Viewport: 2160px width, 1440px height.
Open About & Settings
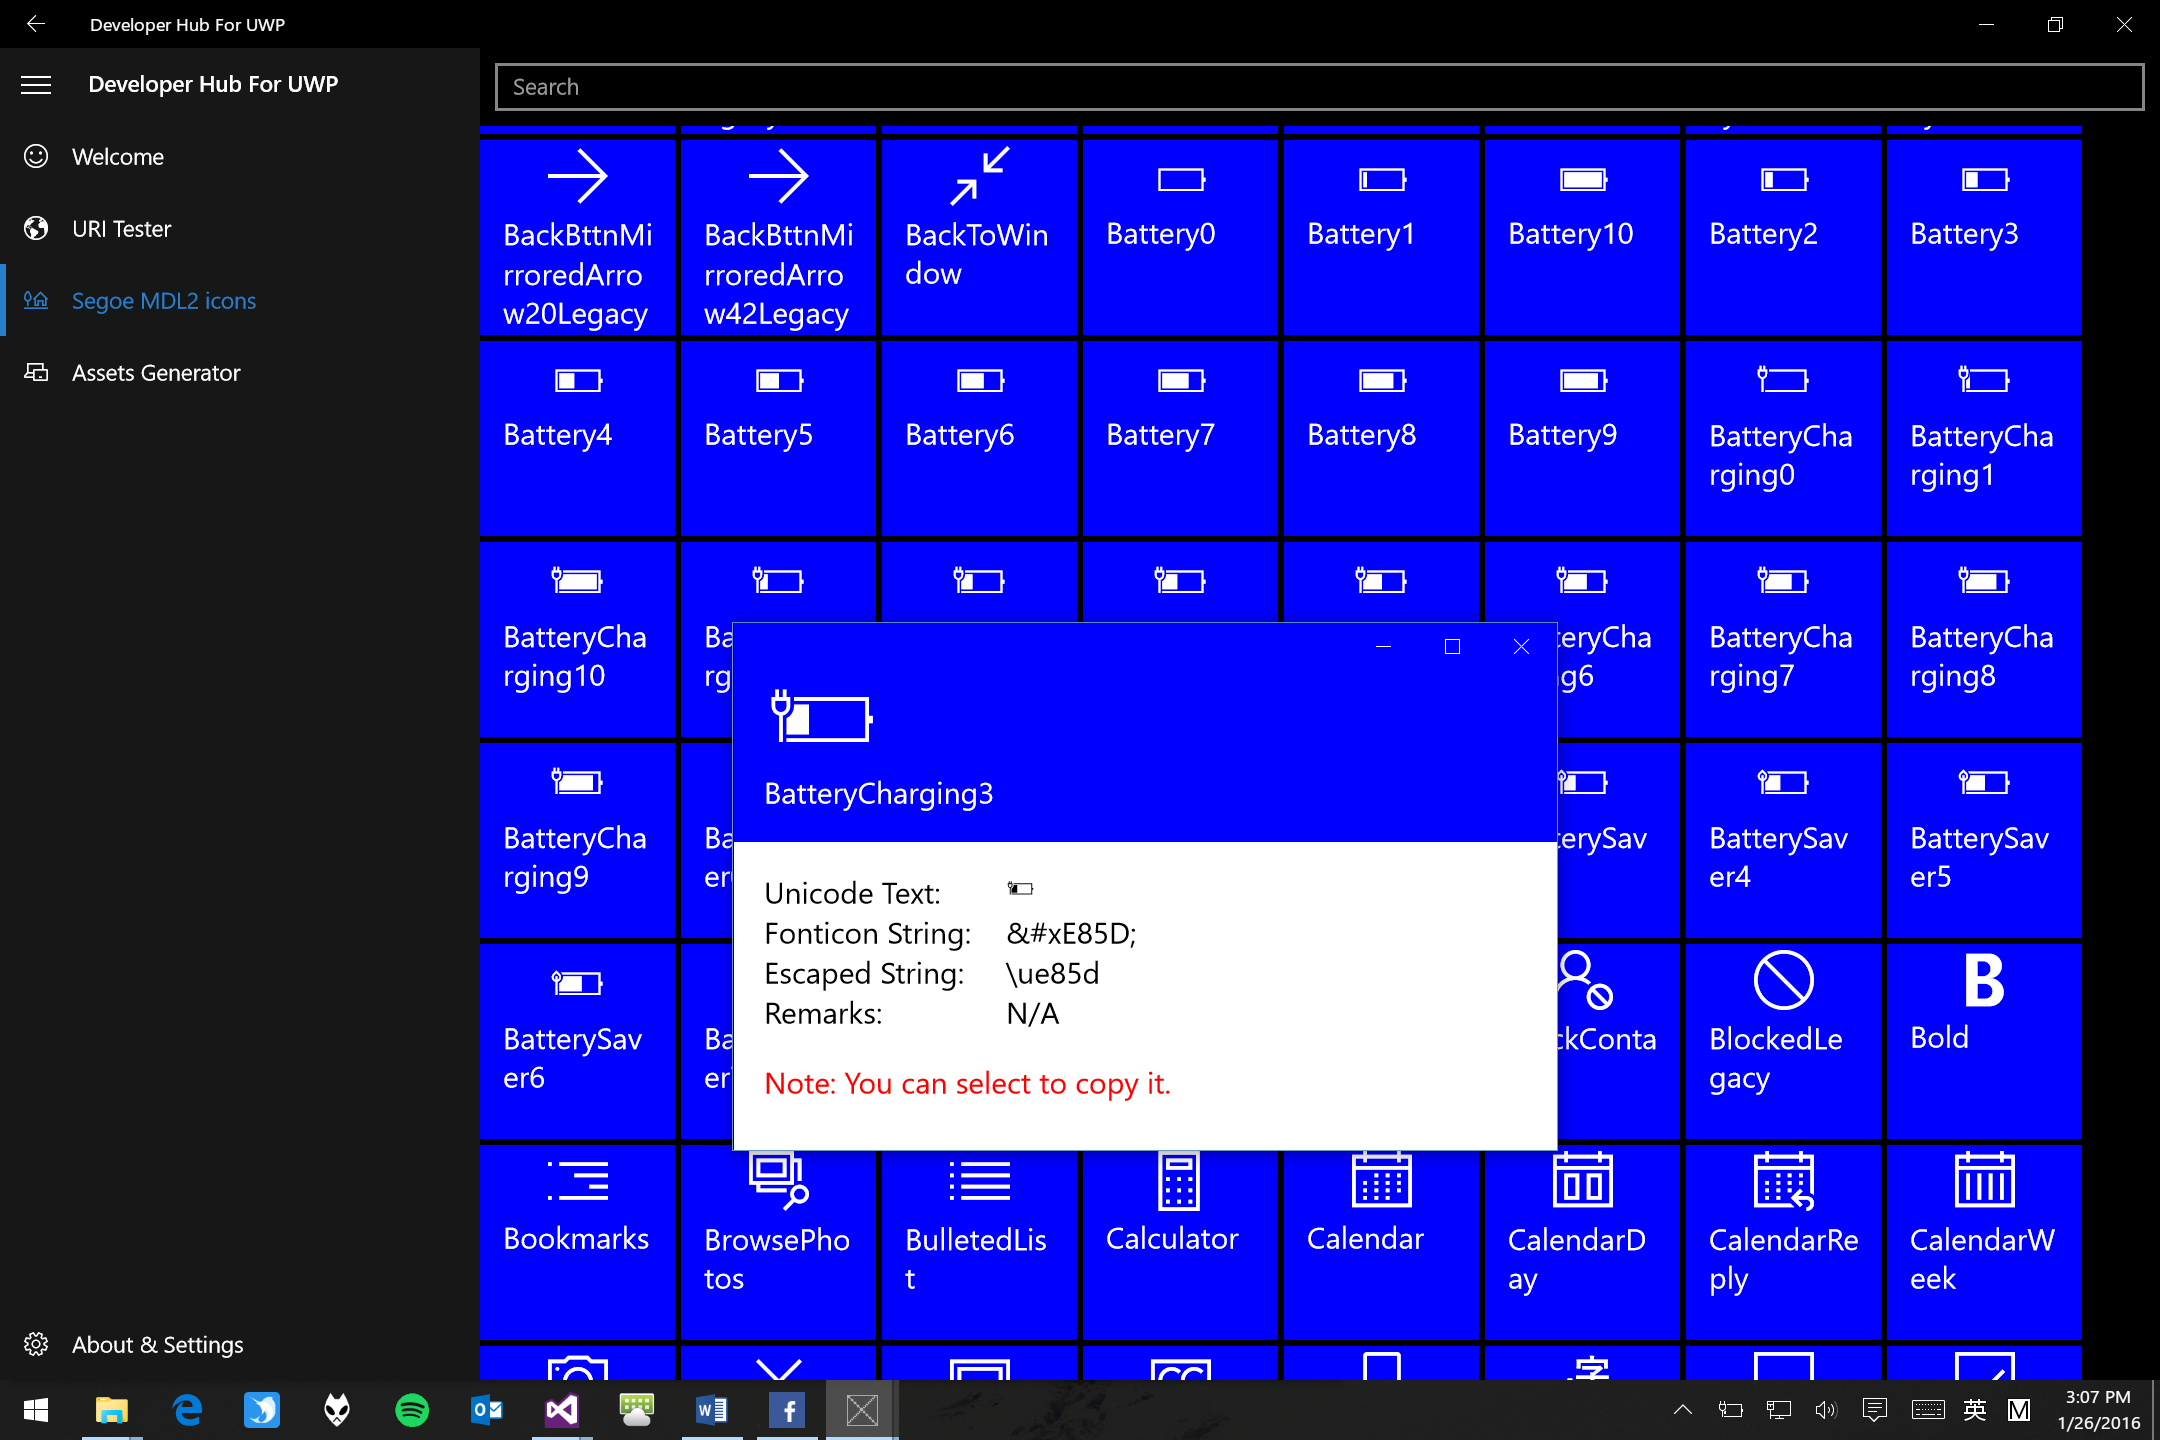(x=240, y=1345)
